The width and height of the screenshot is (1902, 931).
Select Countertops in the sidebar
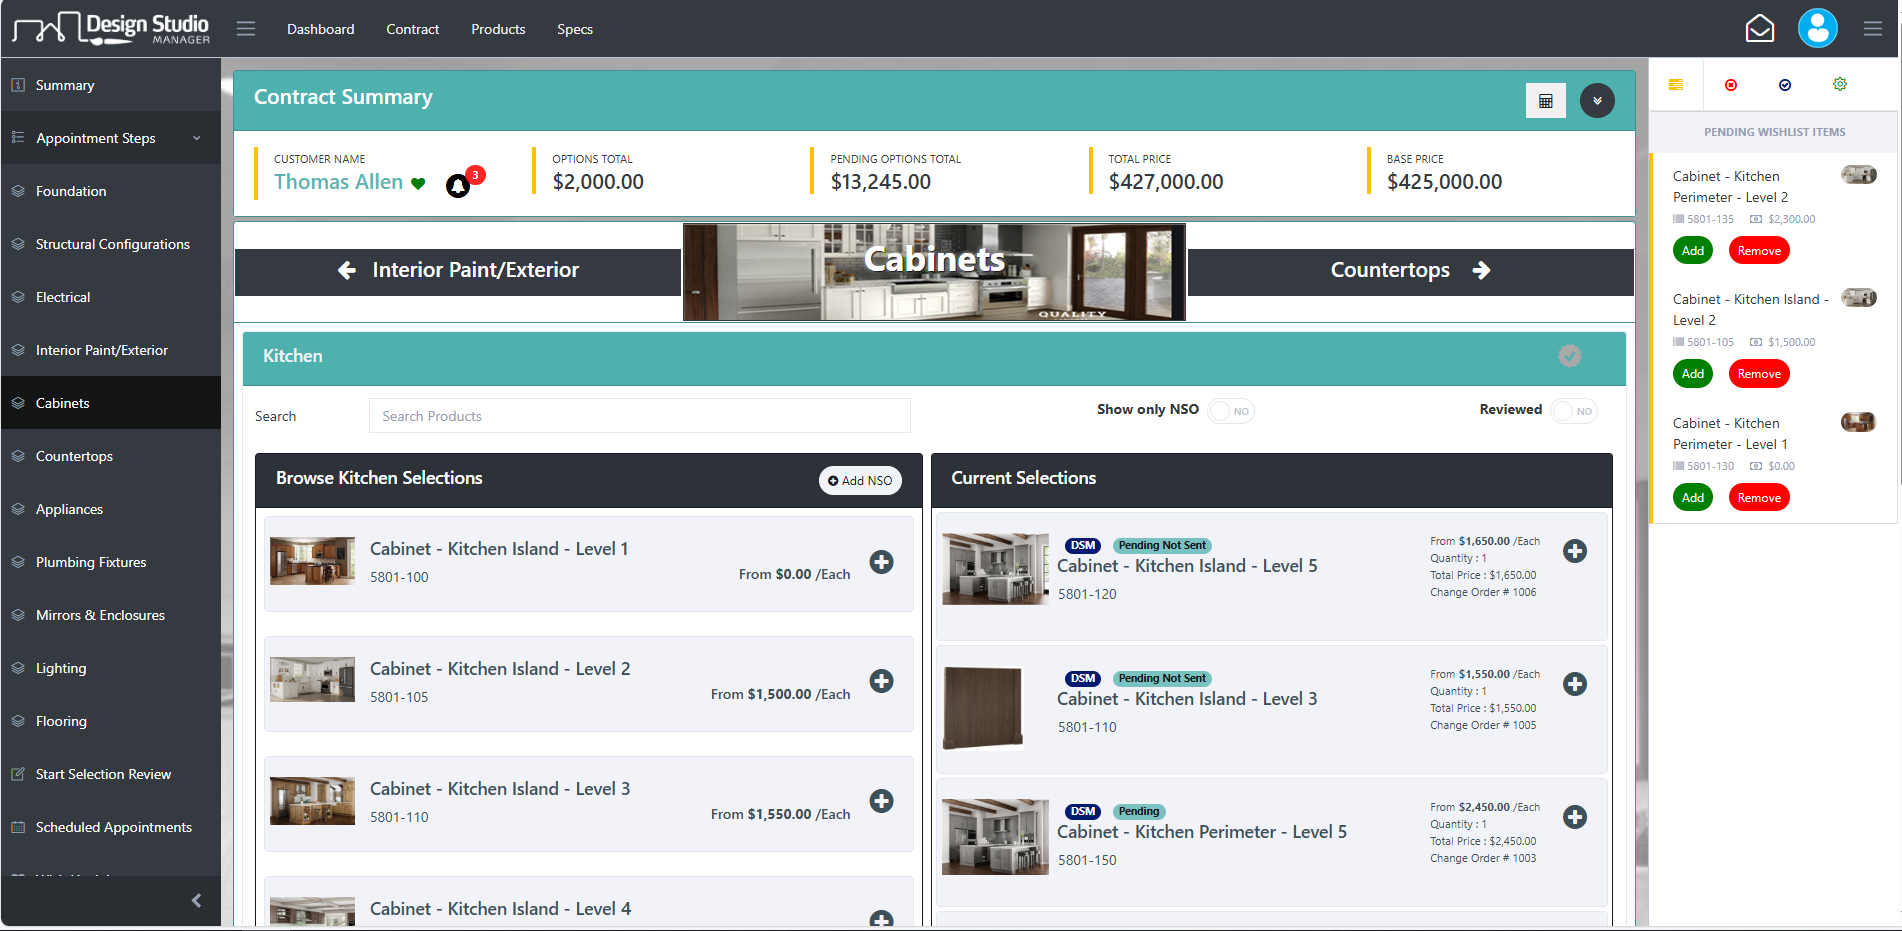(74, 456)
